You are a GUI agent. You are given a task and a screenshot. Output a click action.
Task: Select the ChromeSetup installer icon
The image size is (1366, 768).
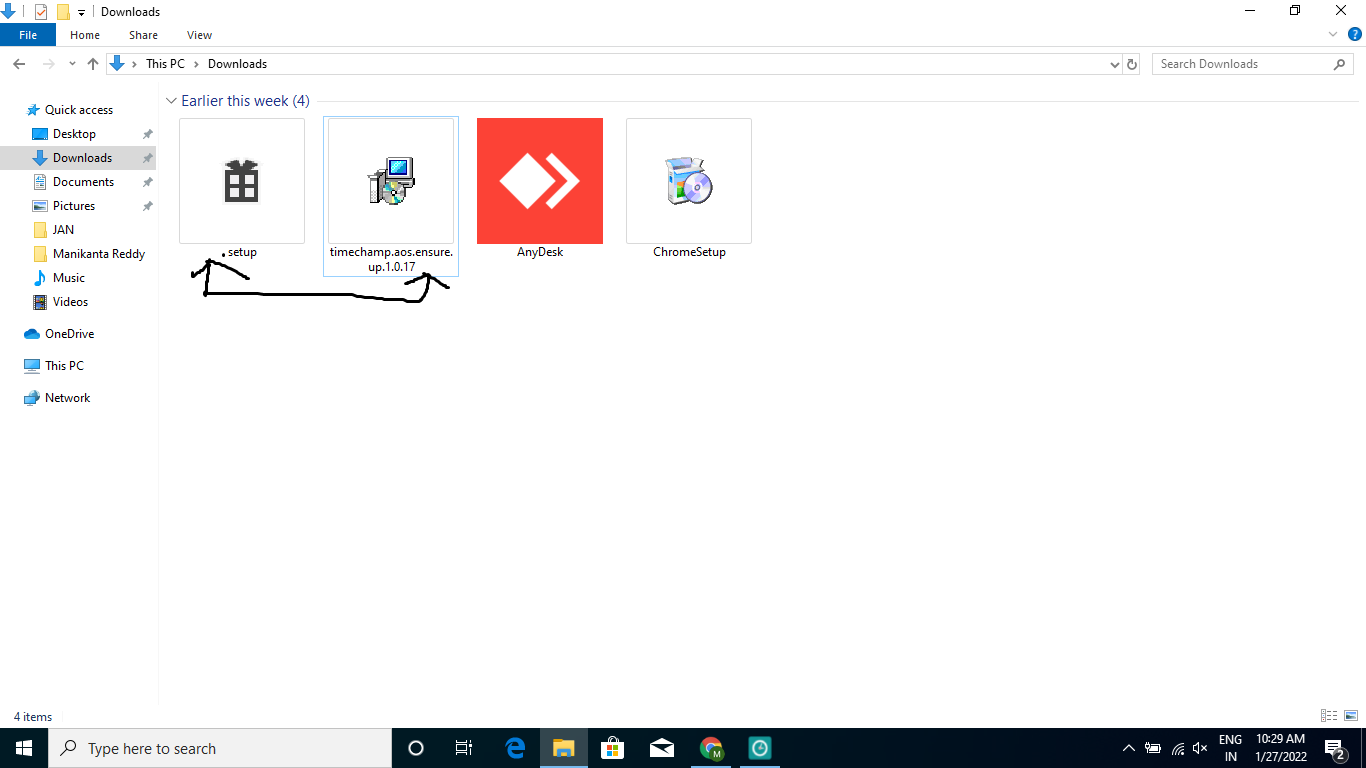point(689,181)
